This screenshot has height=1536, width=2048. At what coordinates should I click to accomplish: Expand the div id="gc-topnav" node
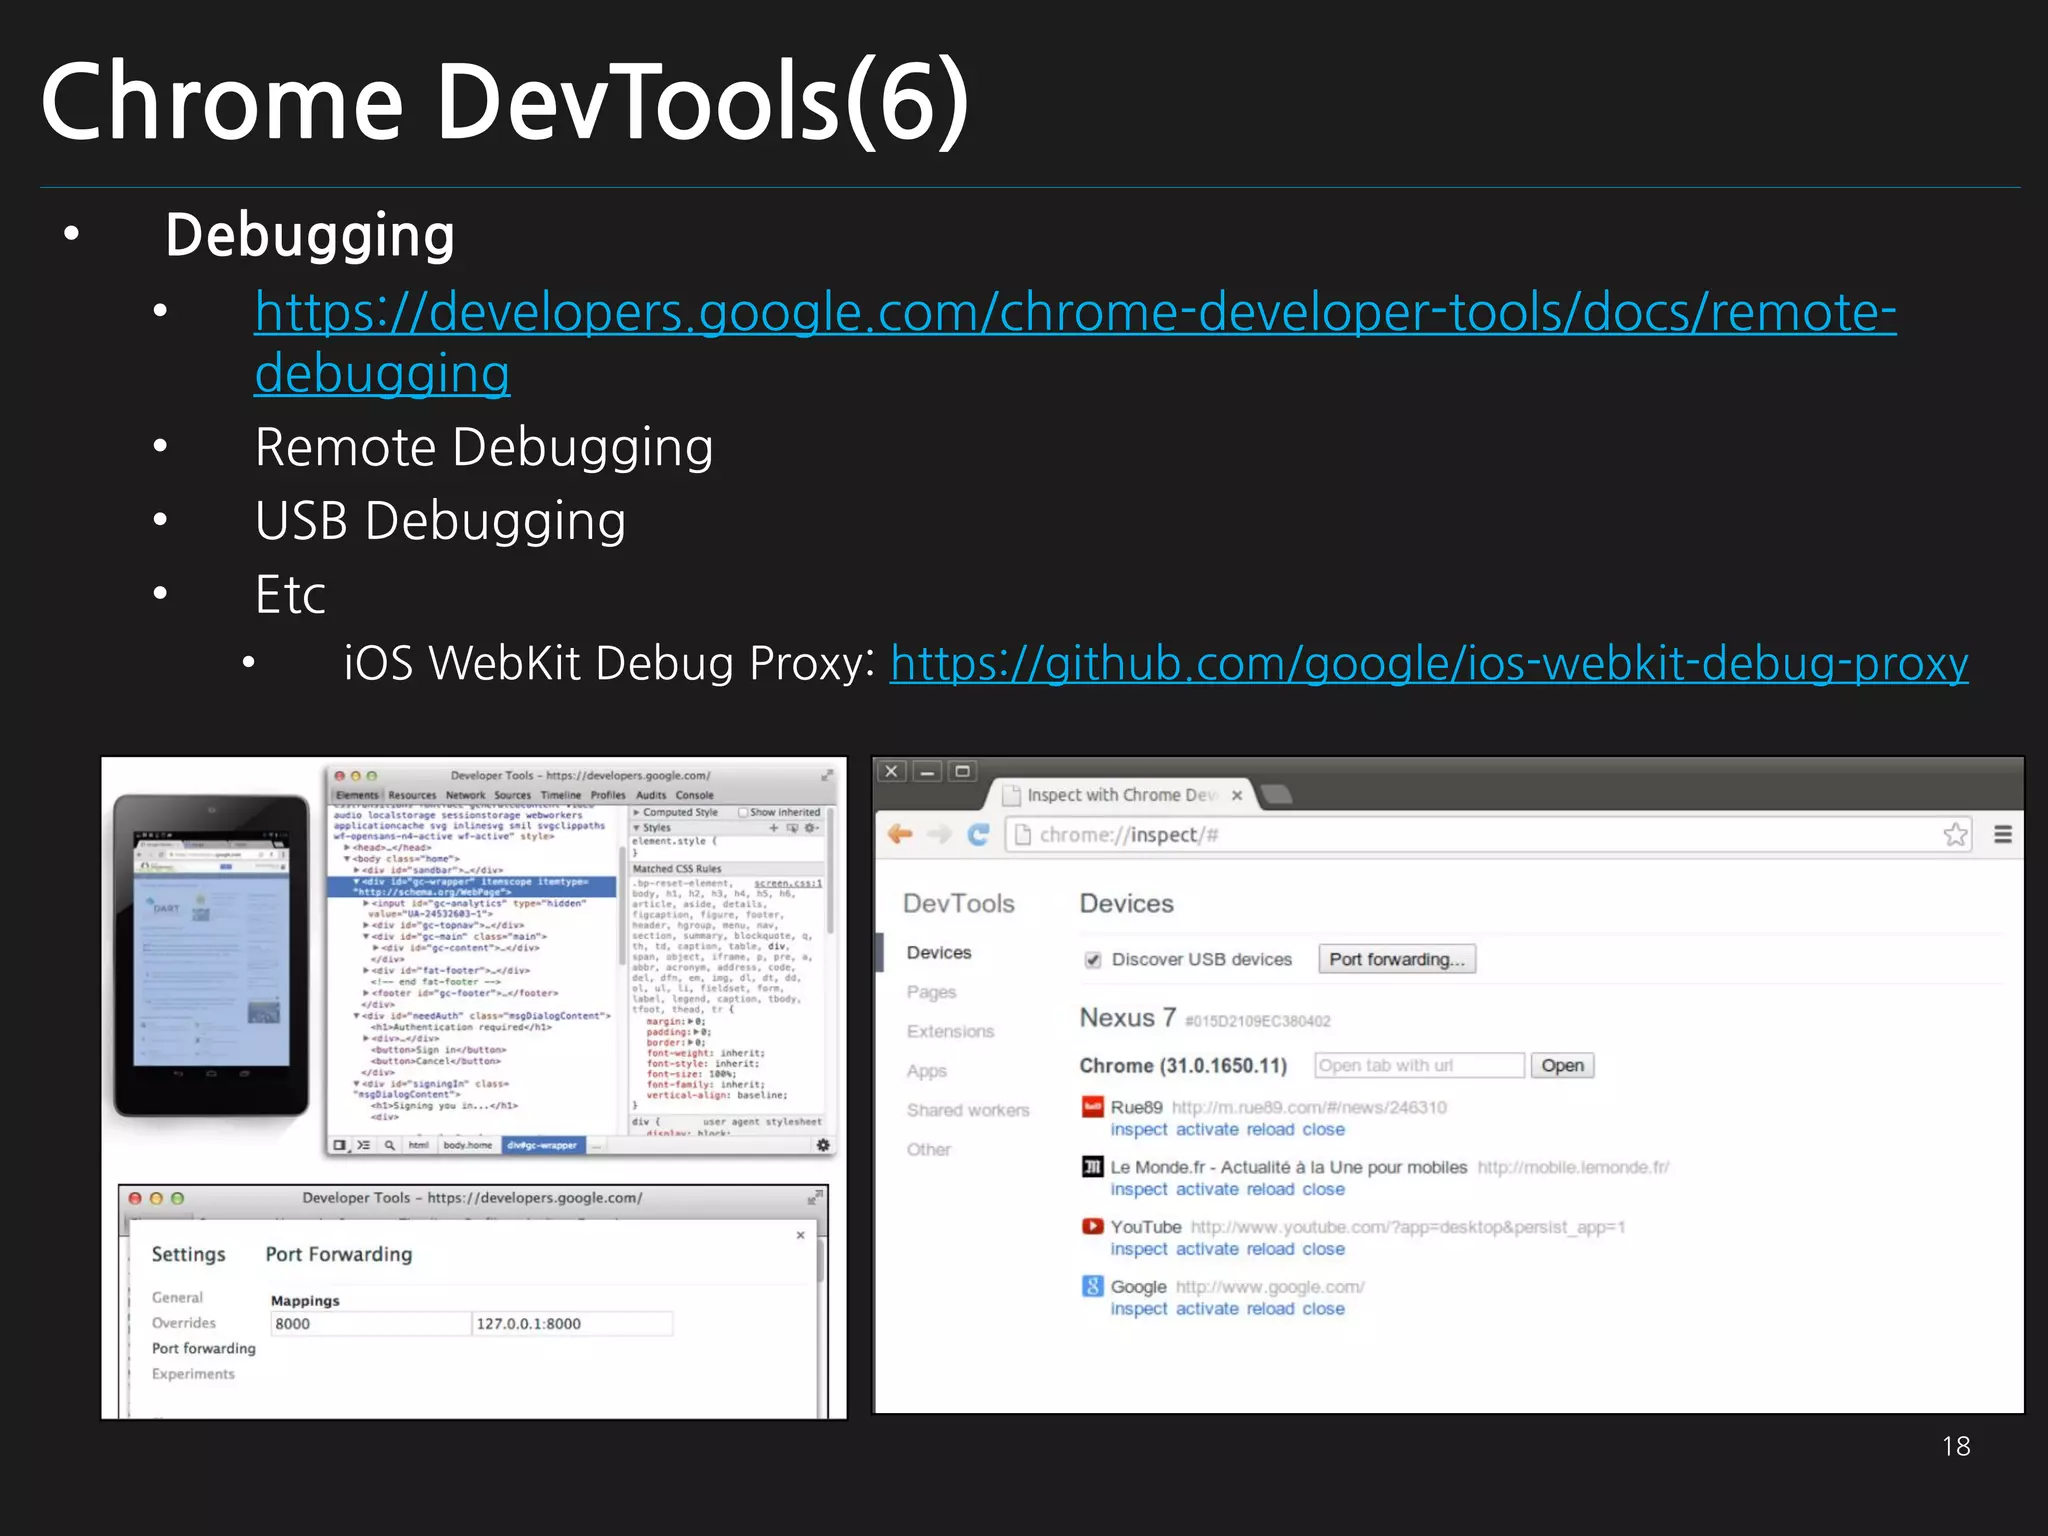click(x=366, y=926)
